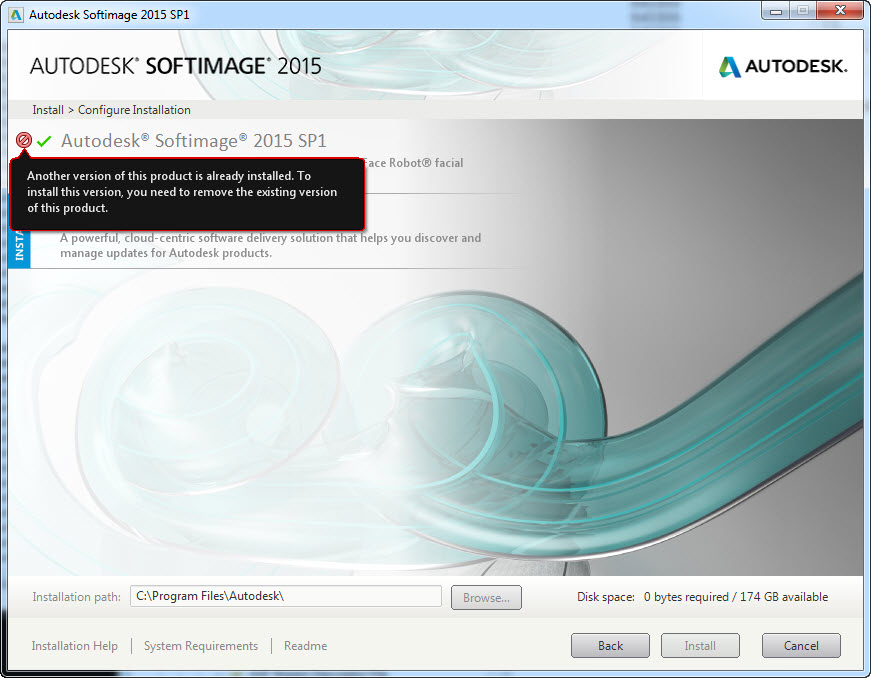Click the Autodesk logo in the header

pyautogui.click(x=783, y=66)
